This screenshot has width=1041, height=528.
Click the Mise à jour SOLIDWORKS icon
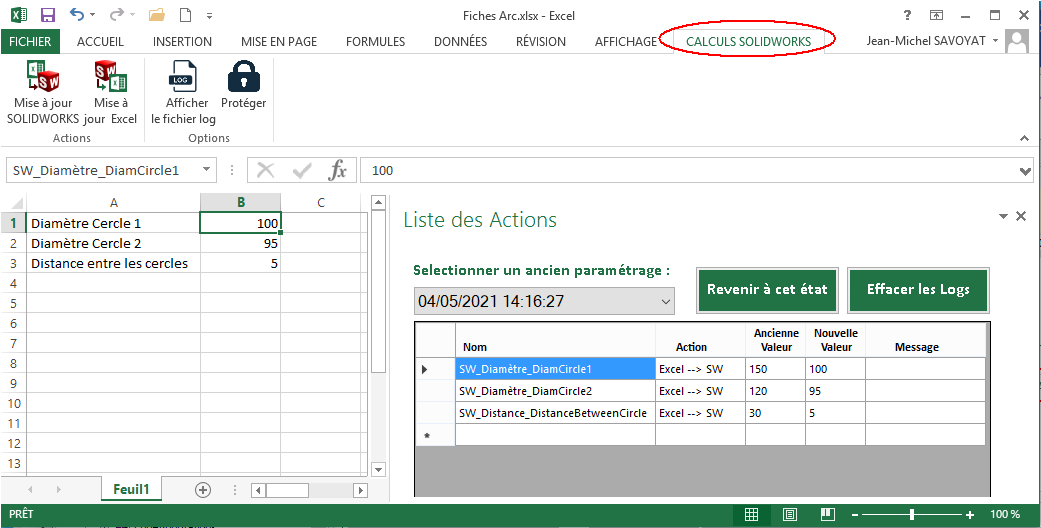coord(42,77)
